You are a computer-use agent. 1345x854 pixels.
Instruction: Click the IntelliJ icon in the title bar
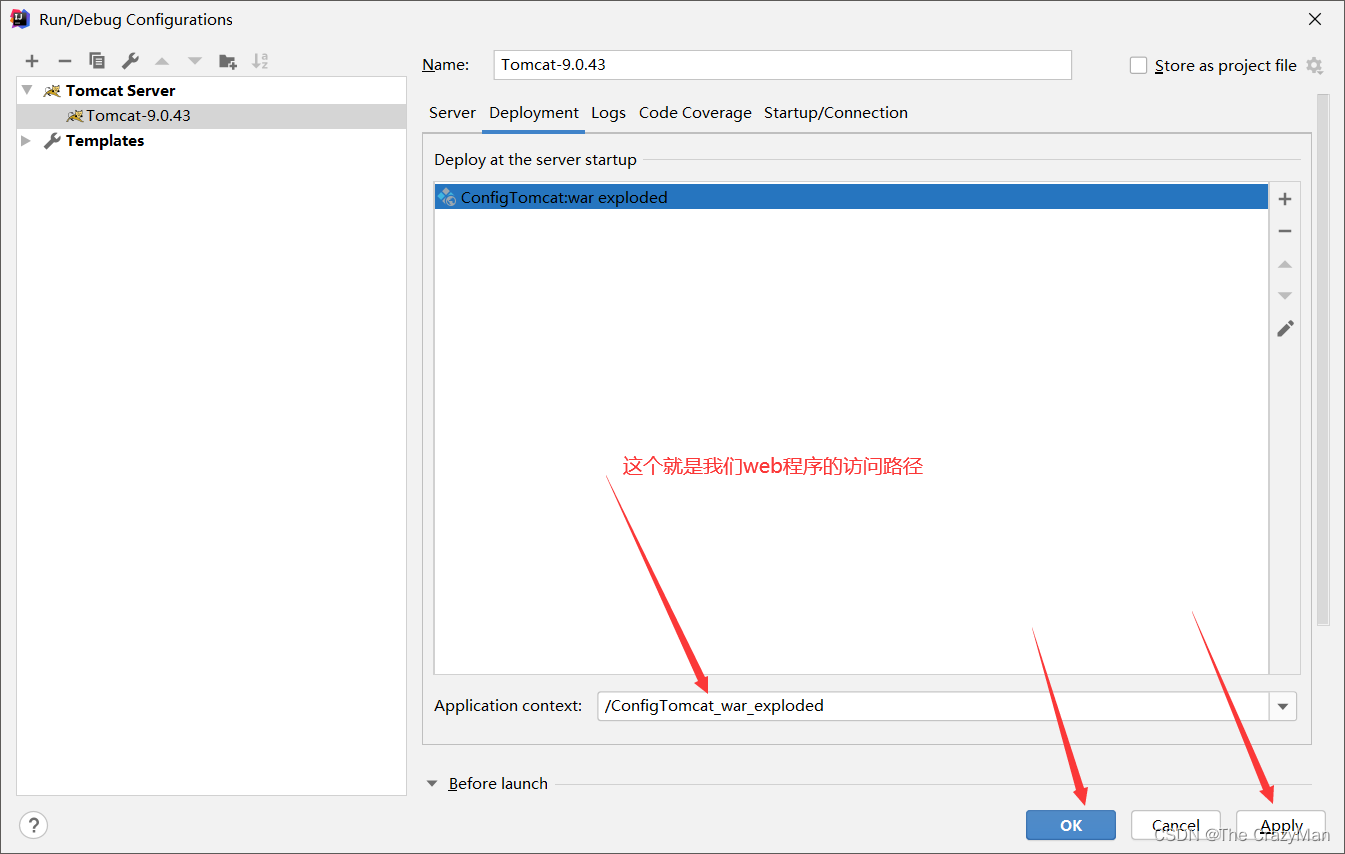pos(20,19)
